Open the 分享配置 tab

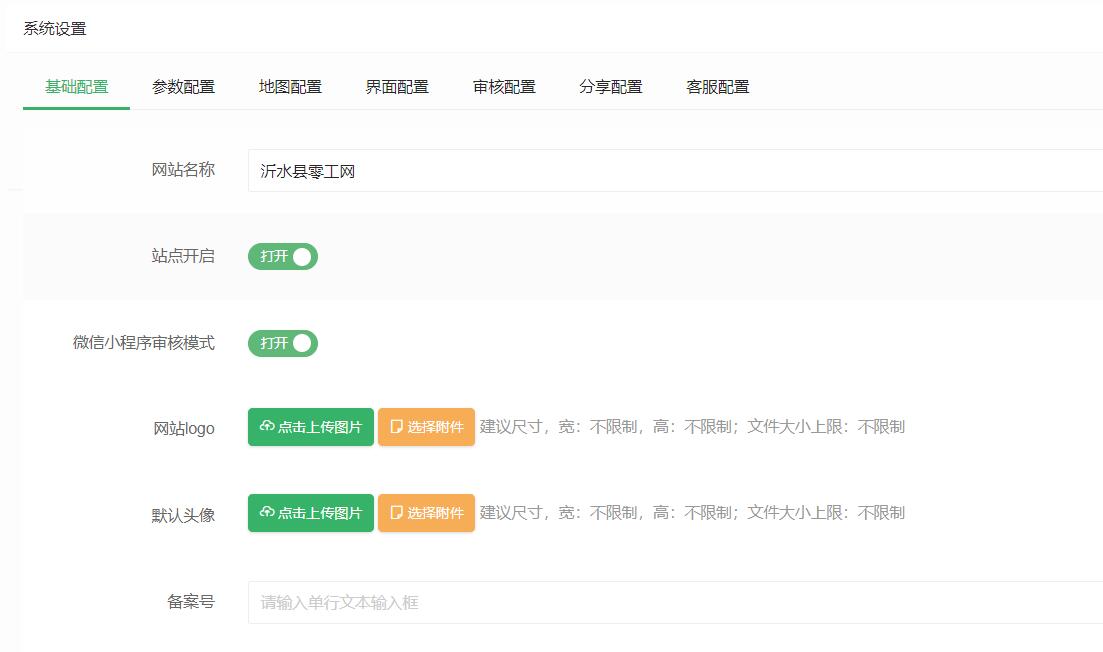tap(611, 87)
